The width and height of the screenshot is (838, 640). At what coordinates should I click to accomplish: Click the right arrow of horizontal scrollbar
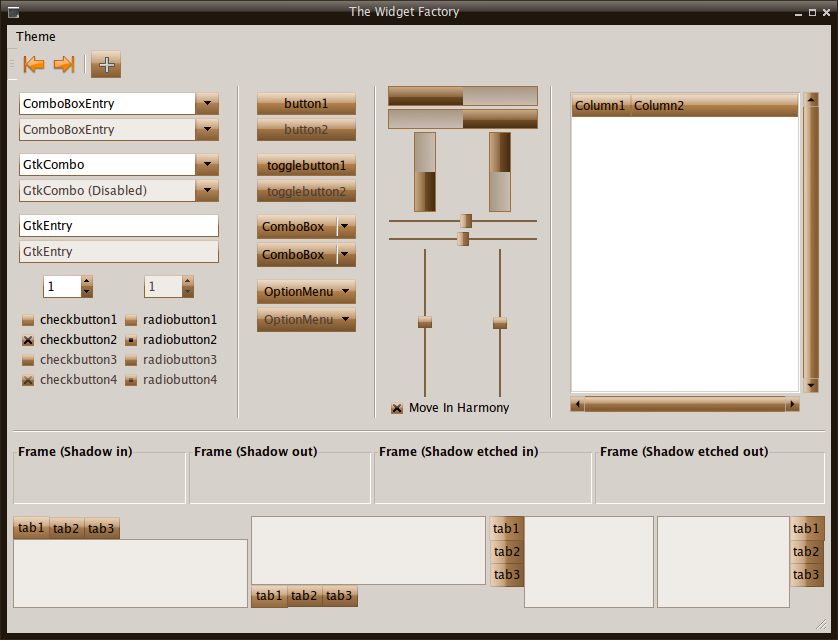click(792, 405)
